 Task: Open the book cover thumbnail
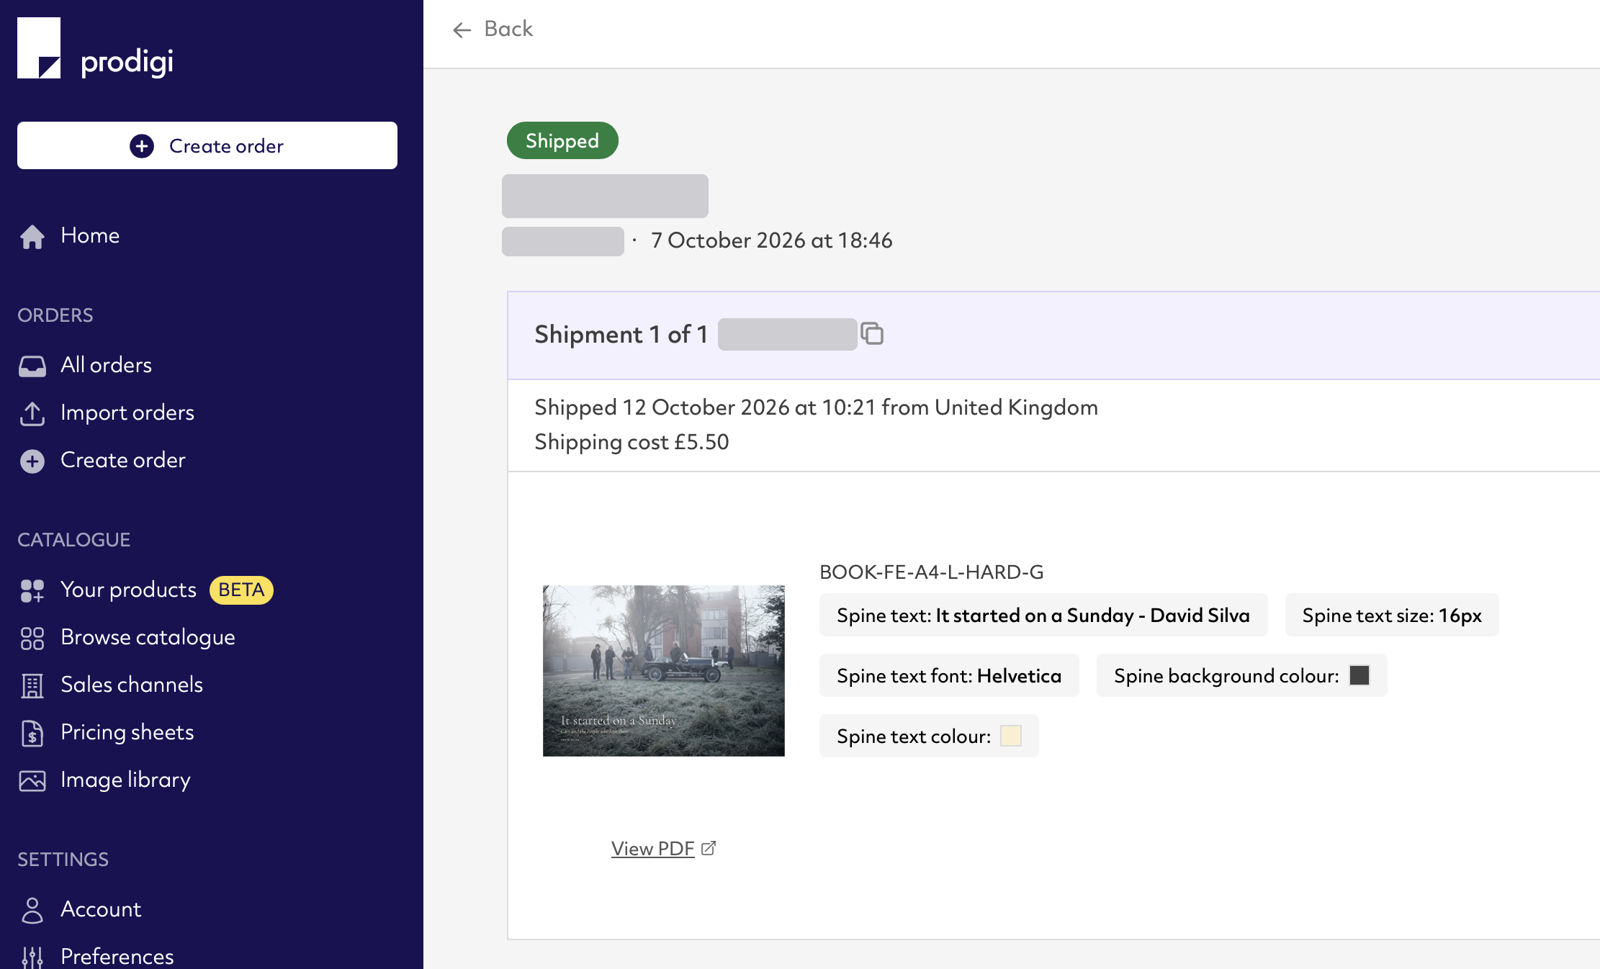[x=664, y=671]
